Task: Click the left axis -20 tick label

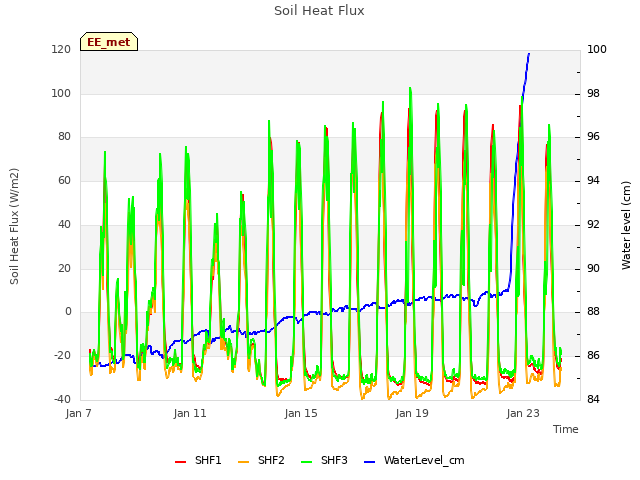Action: click(x=62, y=356)
